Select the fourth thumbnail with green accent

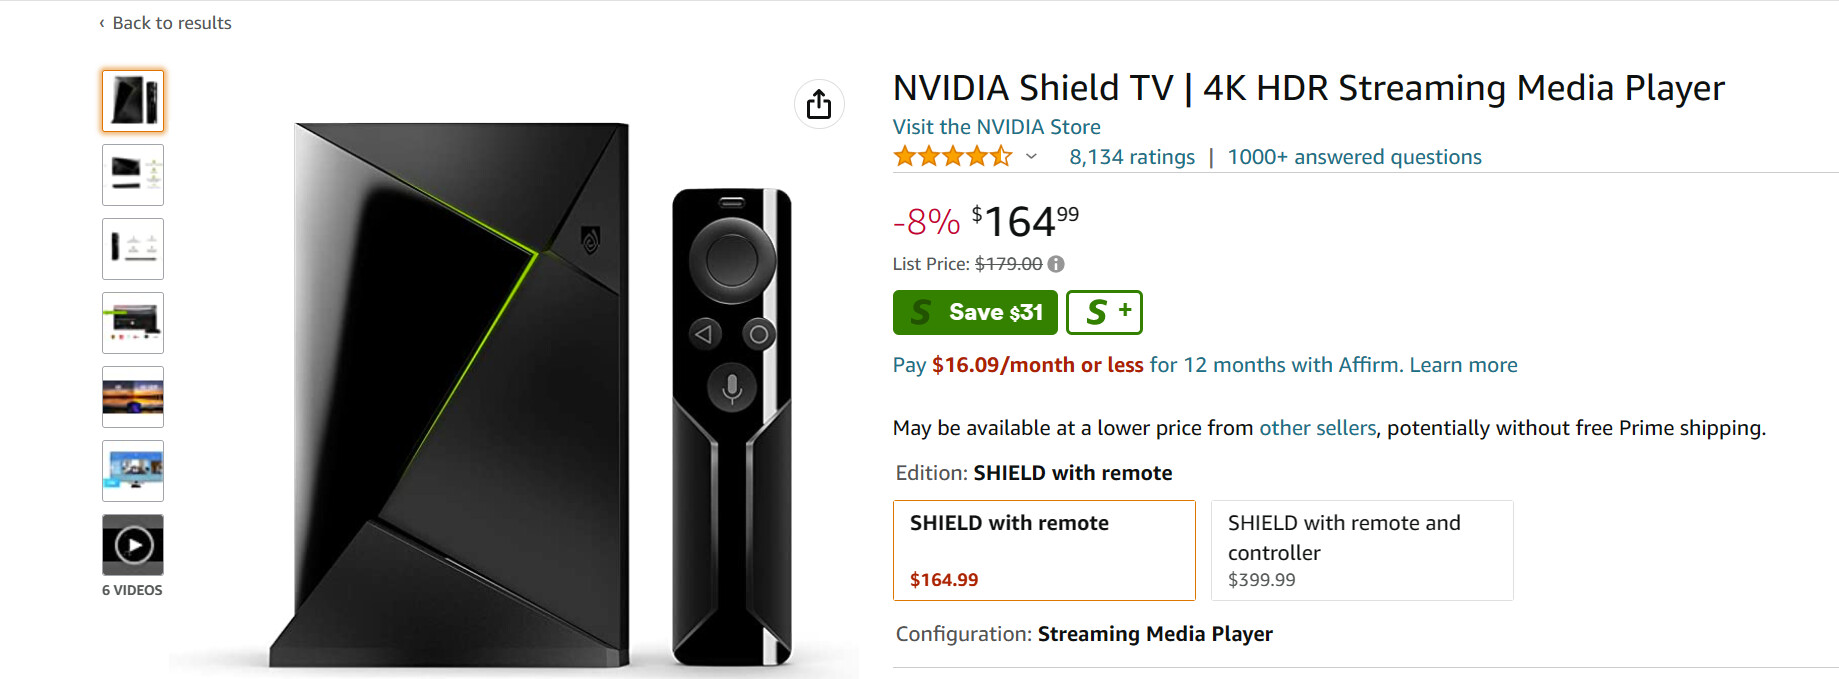[x=133, y=323]
